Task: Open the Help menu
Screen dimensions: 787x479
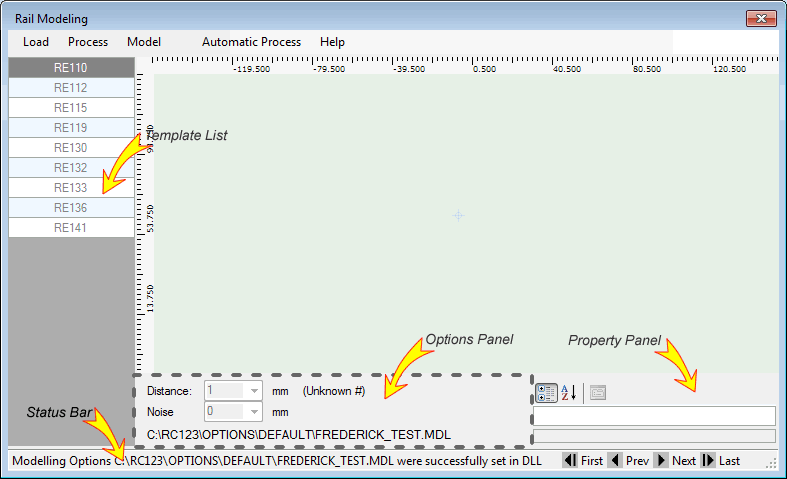Action: coord(332,42)
